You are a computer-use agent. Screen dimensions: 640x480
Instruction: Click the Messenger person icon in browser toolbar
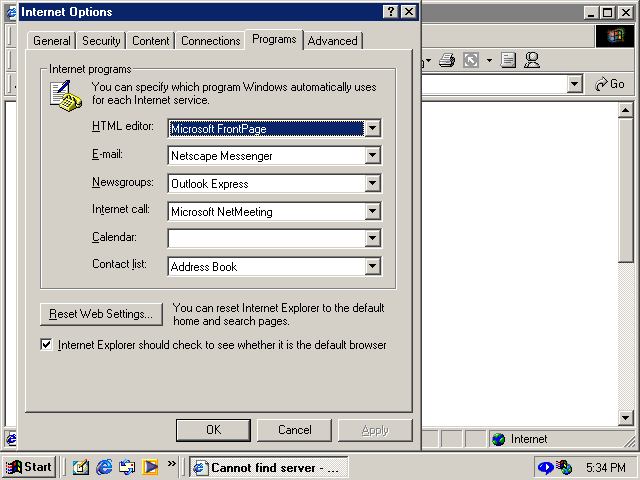(x=532, y=60)
